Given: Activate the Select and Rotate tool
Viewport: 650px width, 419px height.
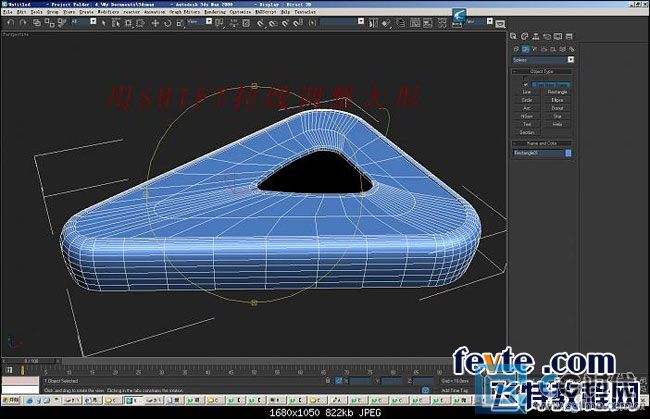Looking at the screenshot, I should point(167,23).
